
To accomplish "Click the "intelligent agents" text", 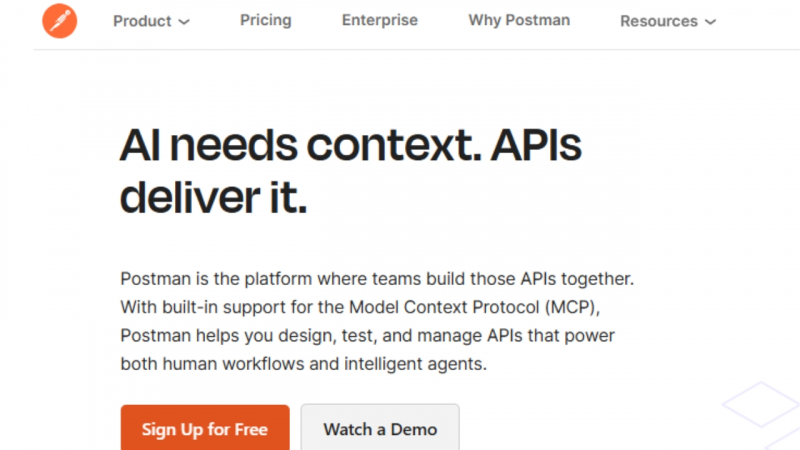I will tap(415, 364).
